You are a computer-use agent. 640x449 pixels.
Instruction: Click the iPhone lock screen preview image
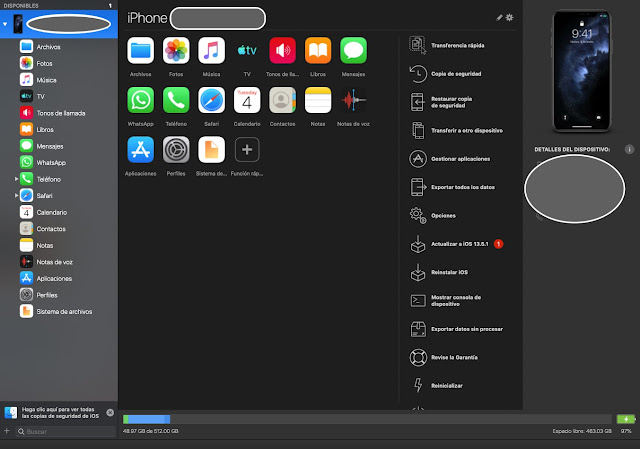[x=582, y=71]
